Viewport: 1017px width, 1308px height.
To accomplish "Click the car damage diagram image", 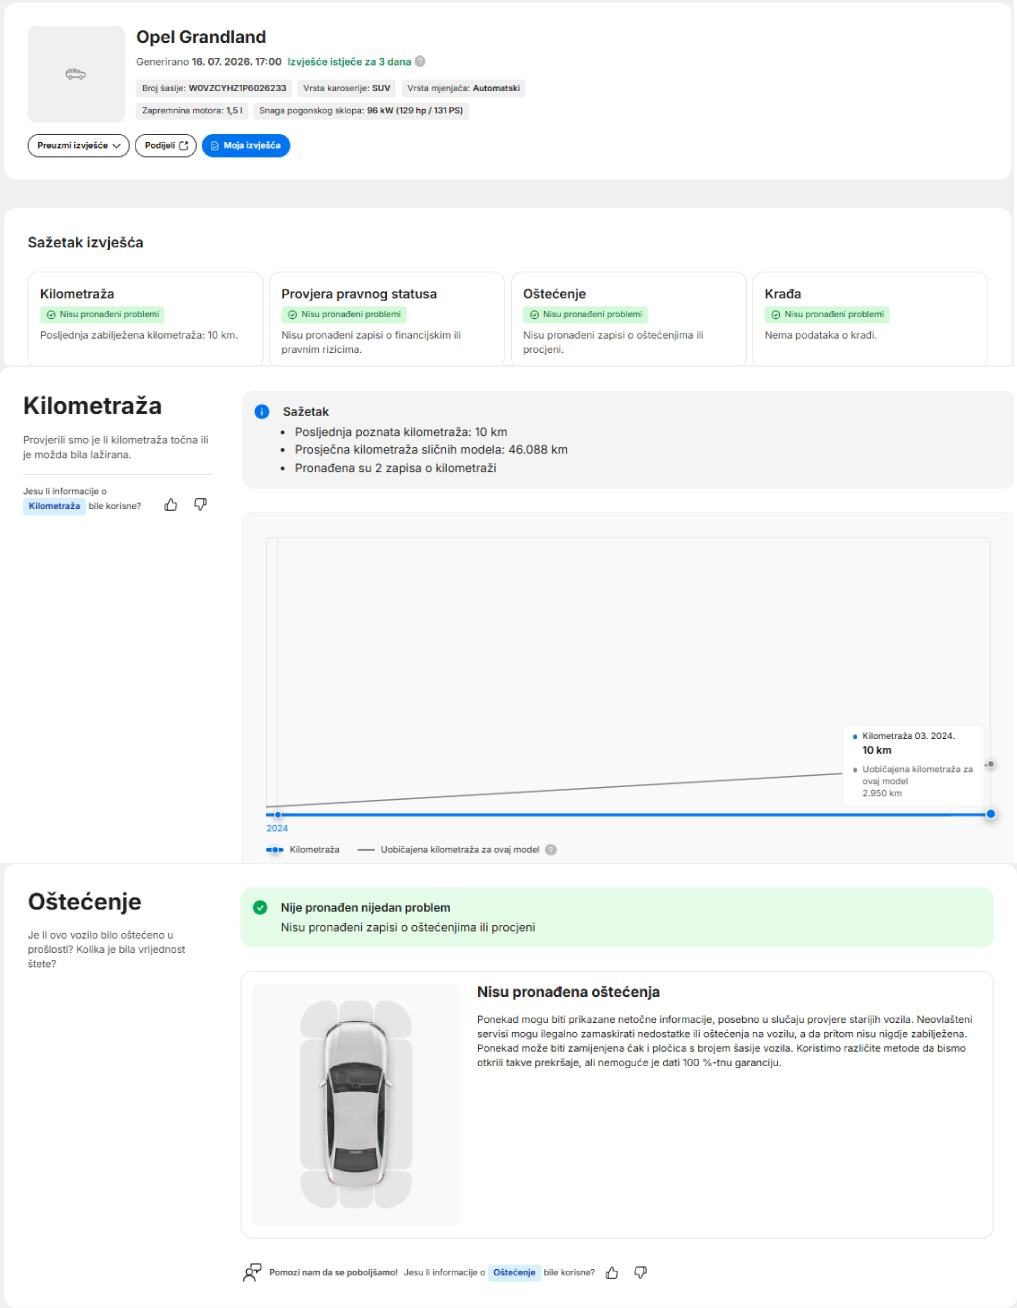I will (356, 1104).
